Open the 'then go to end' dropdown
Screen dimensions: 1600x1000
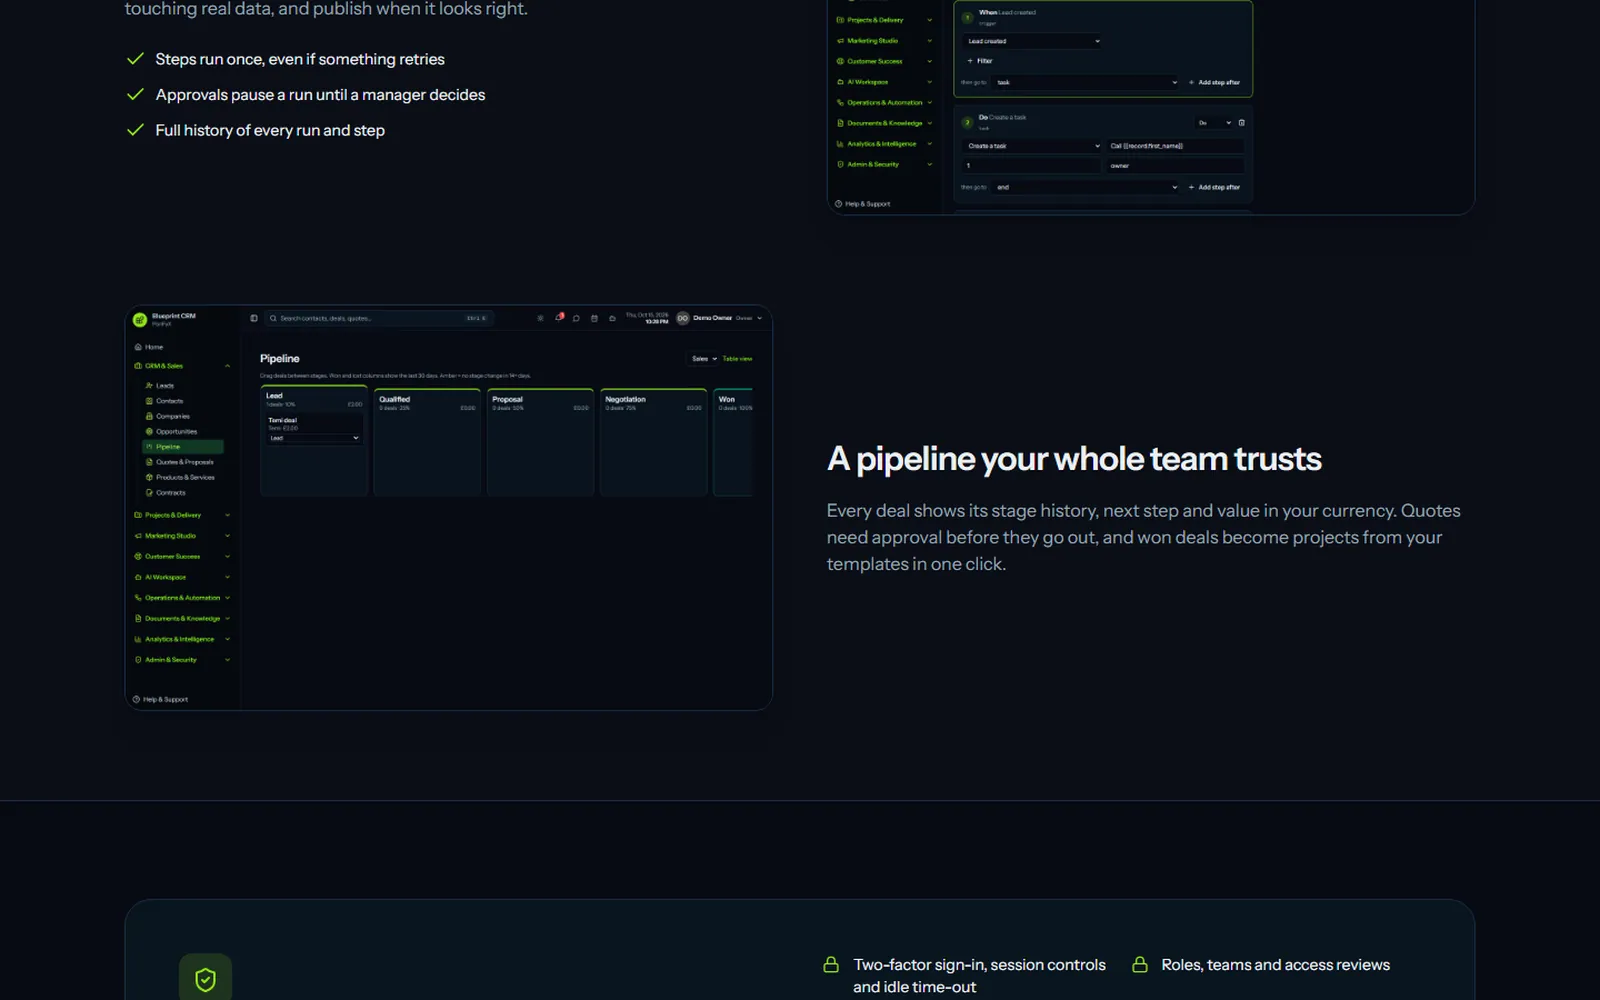(x=1087, y=187)
